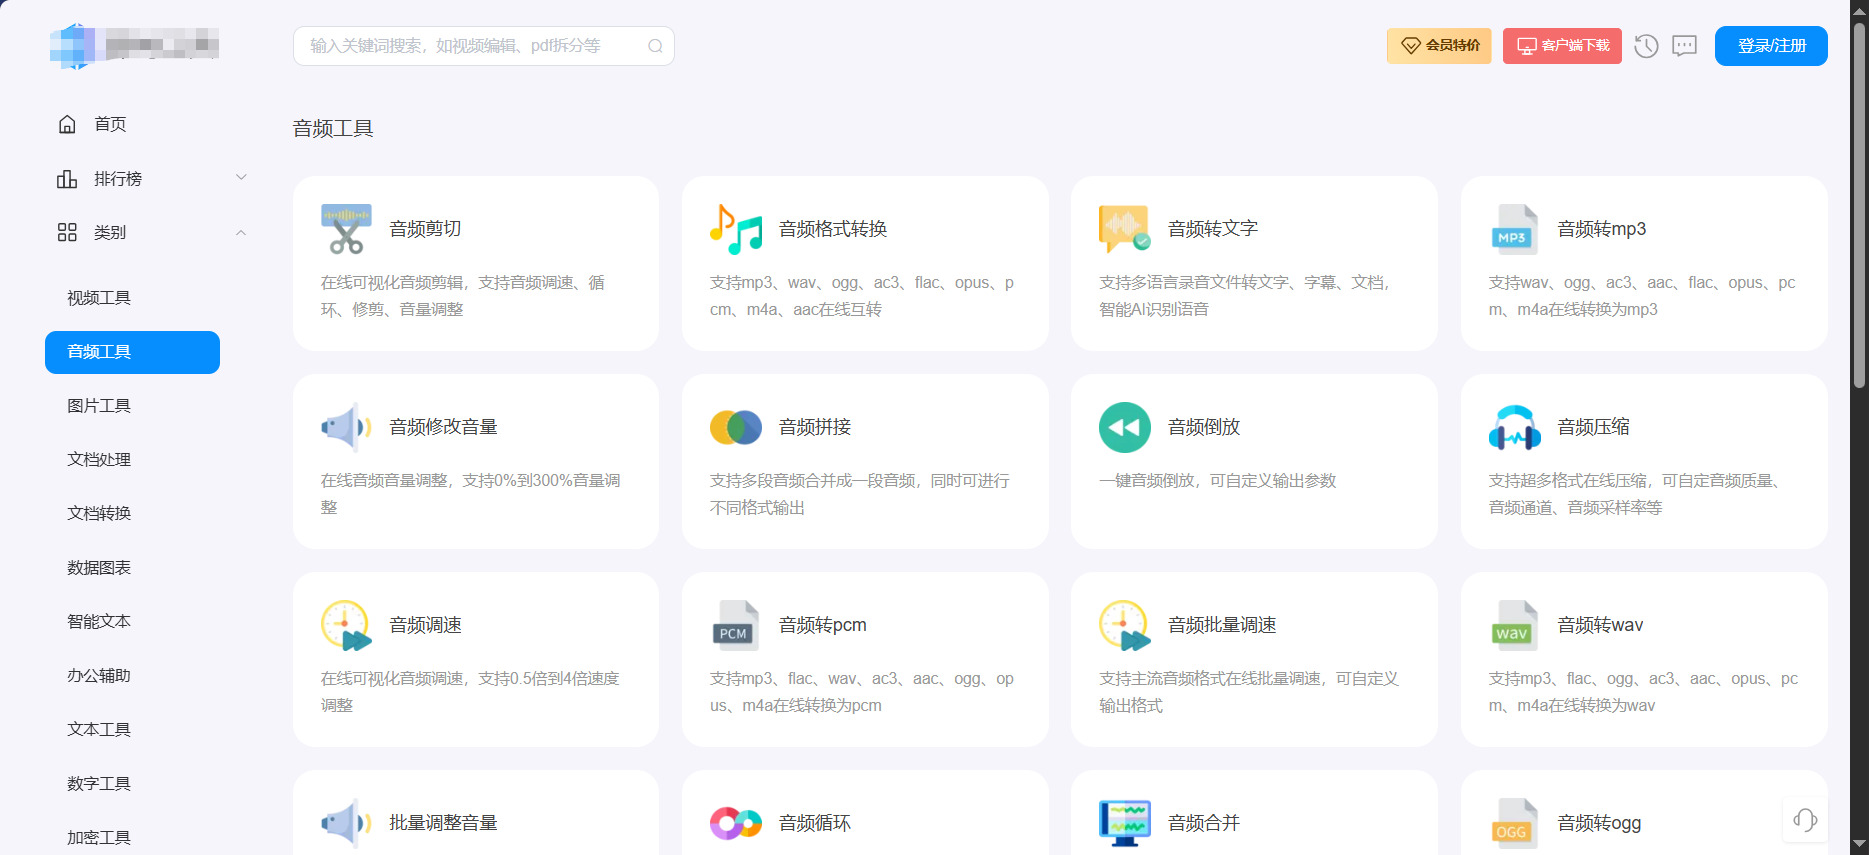Click the ranking bar chart icon
Viewport: 1869px width, 855px height.
tap(67, 178)
